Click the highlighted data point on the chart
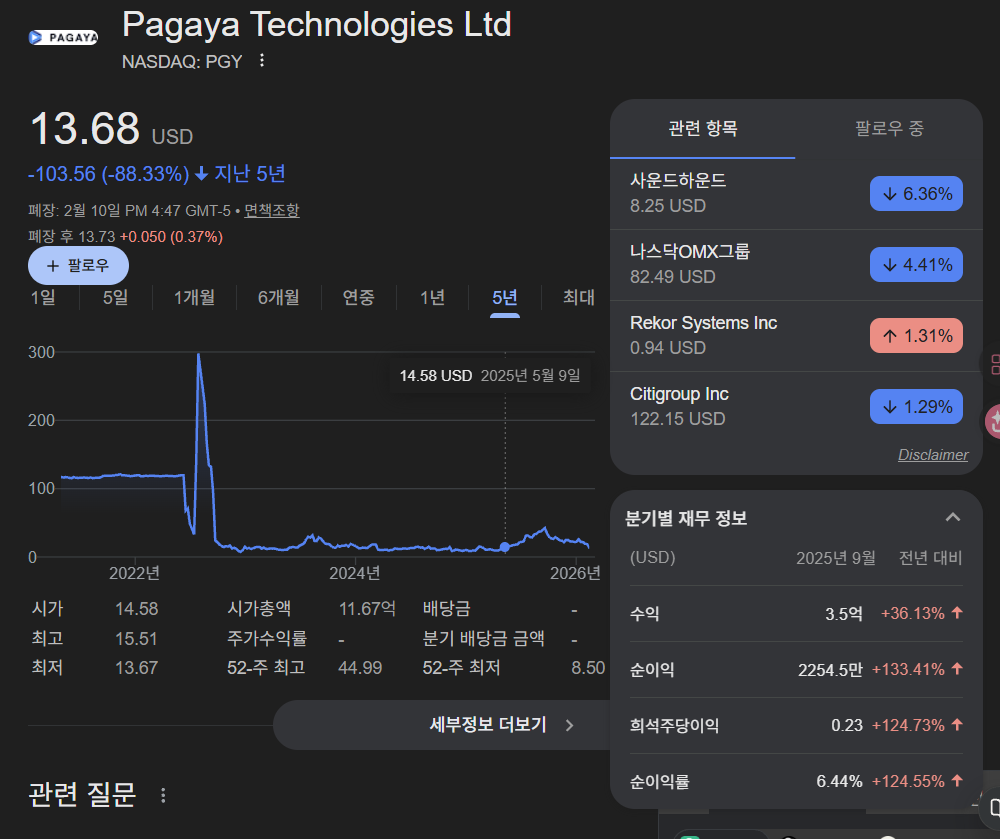Viewport: 1000px width, 839px height. point(505,546)
